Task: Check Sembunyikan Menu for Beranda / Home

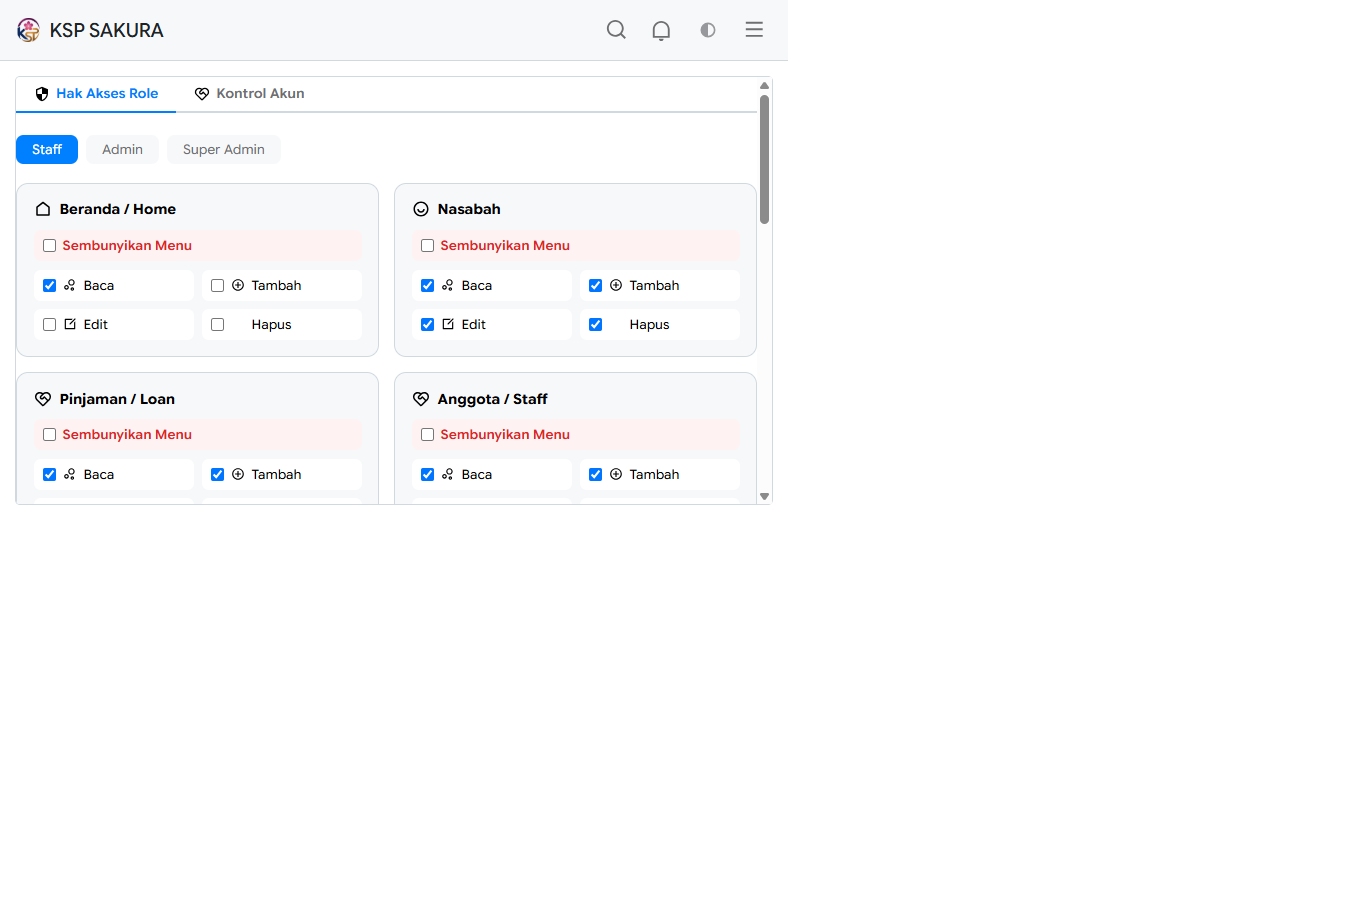Action: pyautogui.click(x=49, y=245)
